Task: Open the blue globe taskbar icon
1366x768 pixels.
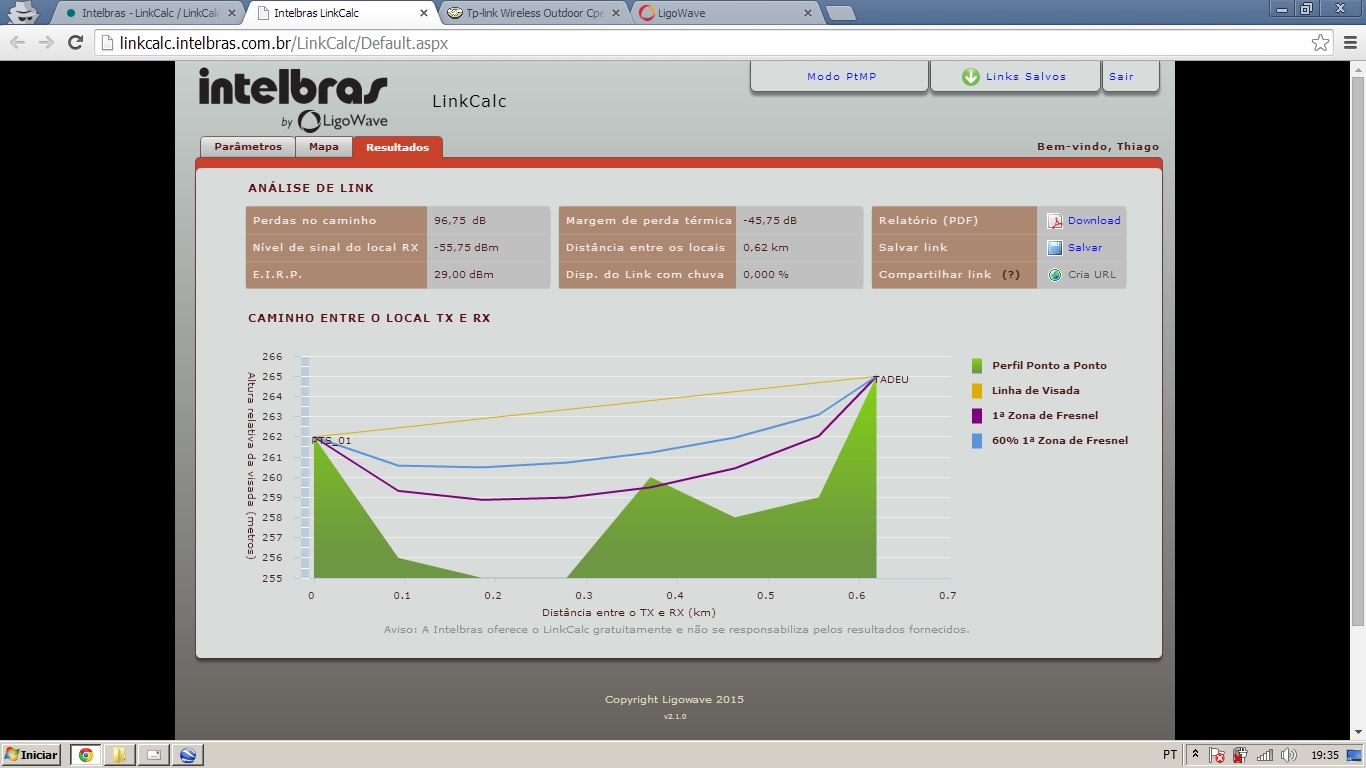Action: click(187, 755)
